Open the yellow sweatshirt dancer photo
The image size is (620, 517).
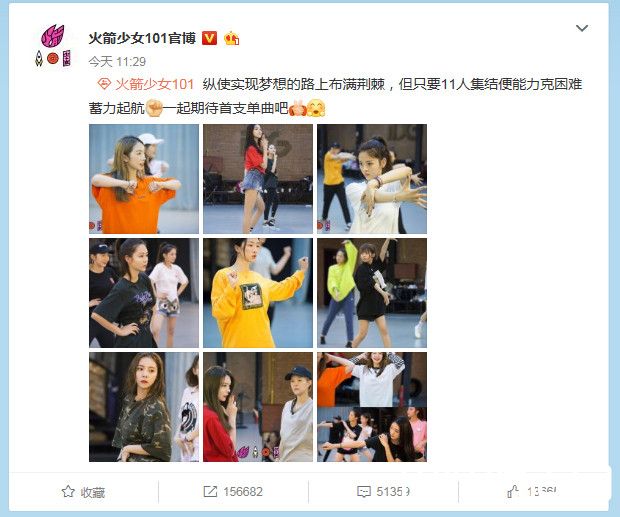click(x=258, y=293)
